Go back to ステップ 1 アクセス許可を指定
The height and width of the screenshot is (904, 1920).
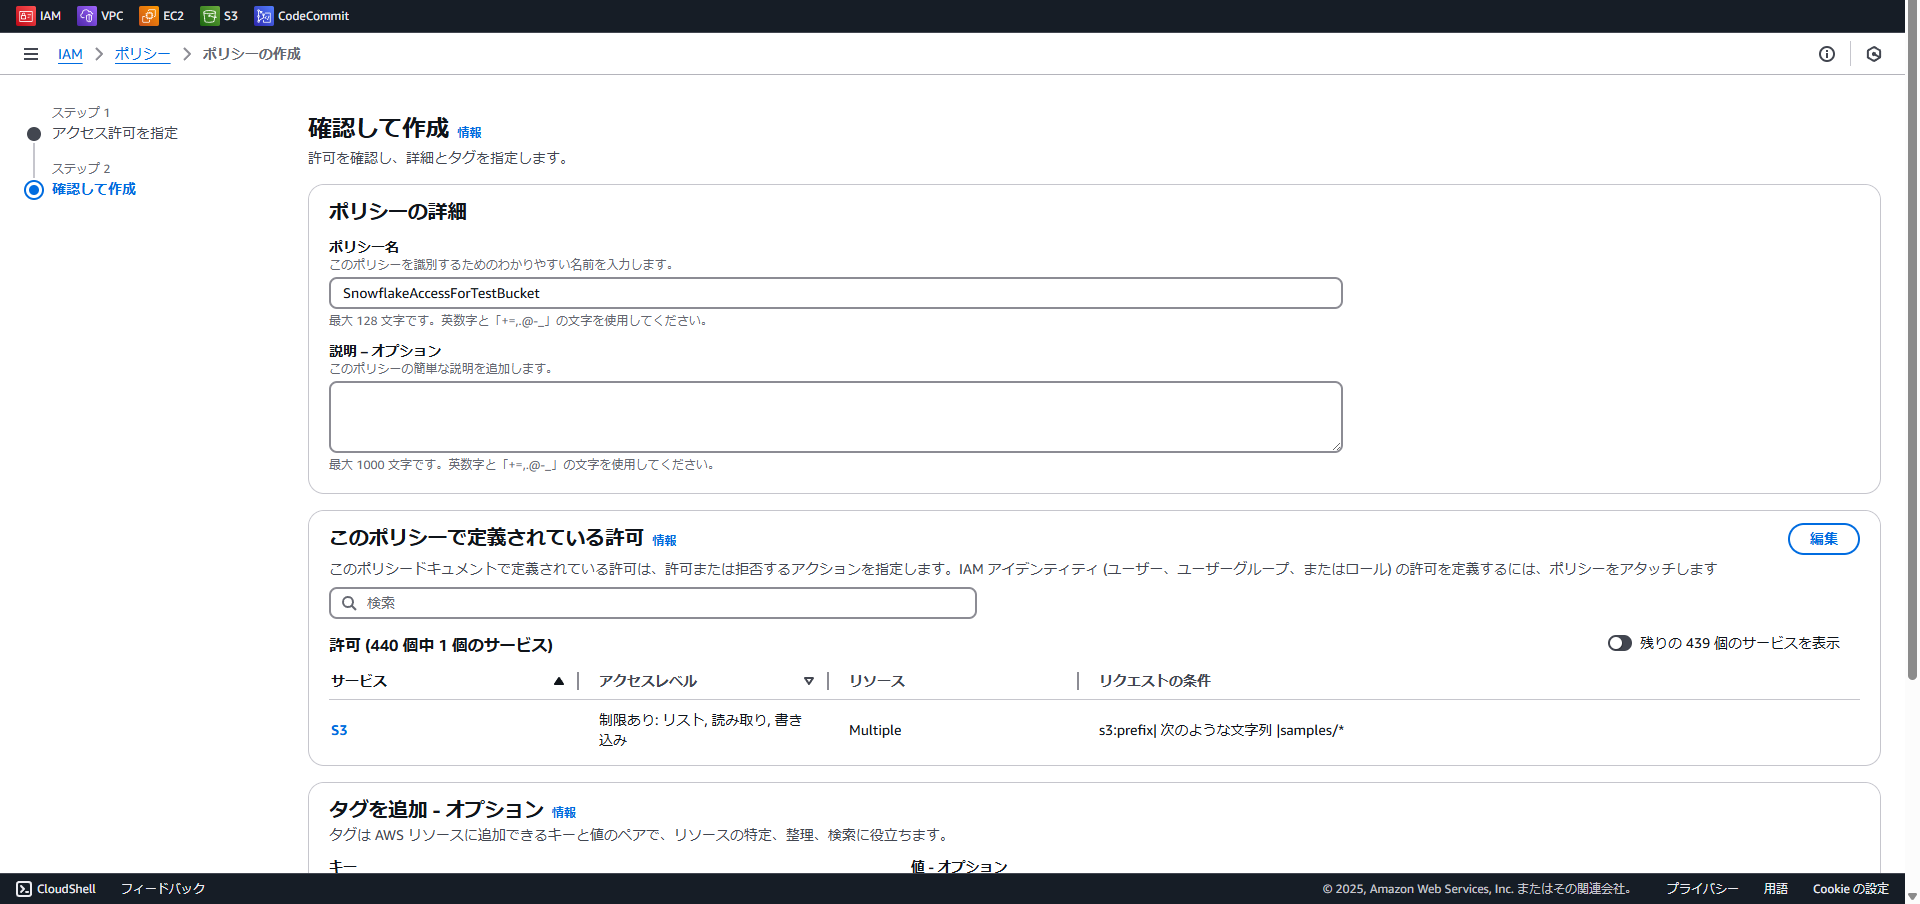(115, 133)
